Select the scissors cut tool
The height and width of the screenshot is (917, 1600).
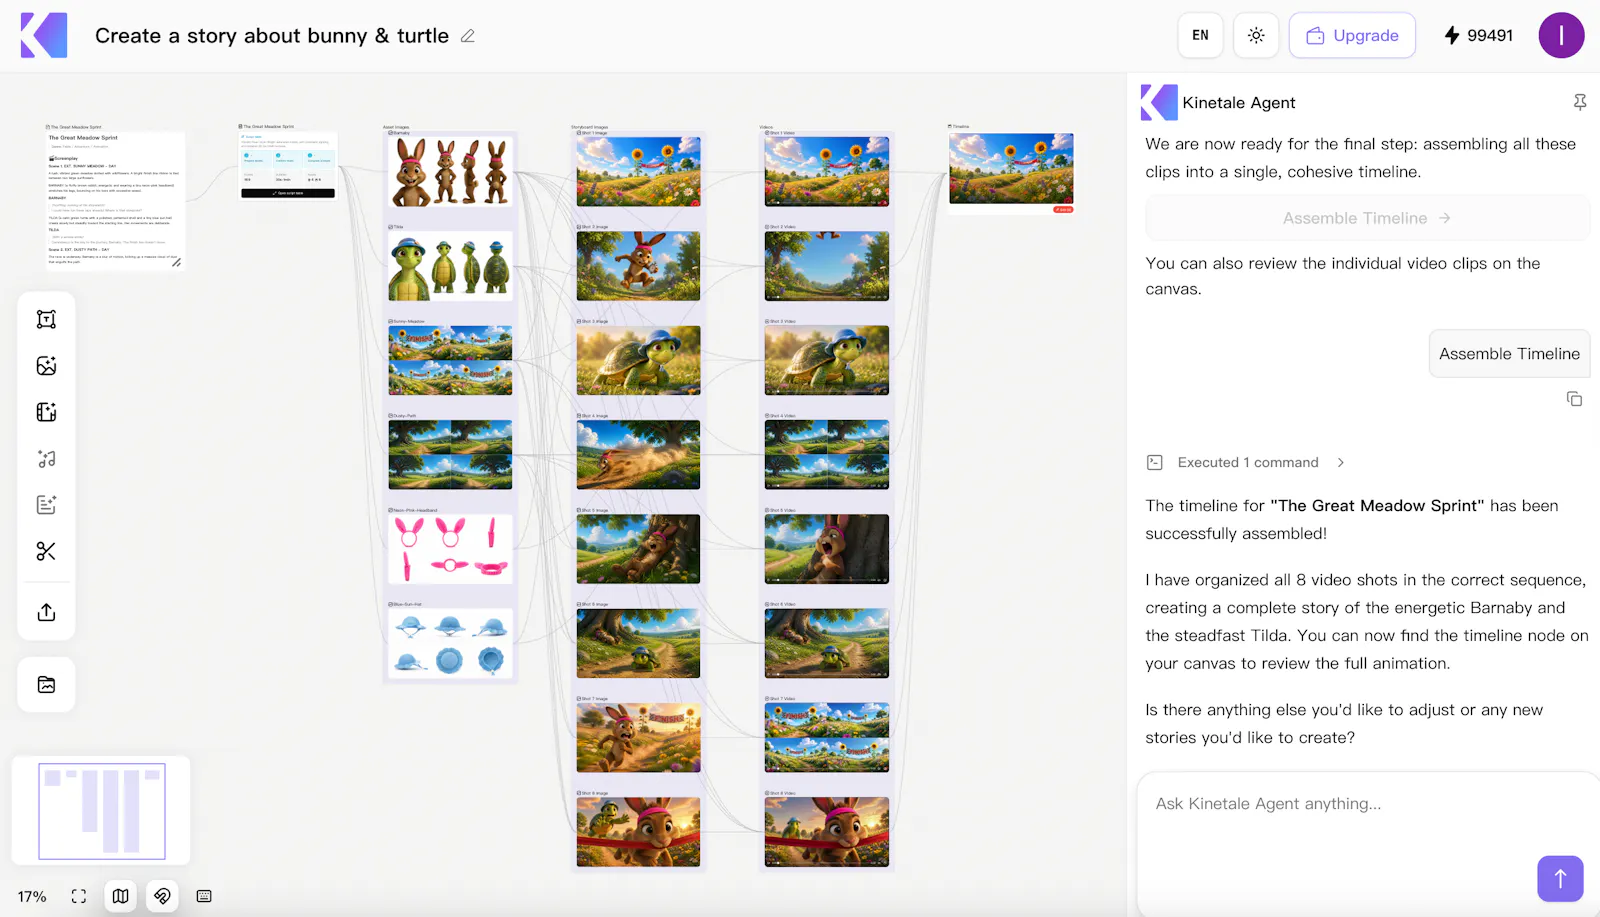click(46, 551)
